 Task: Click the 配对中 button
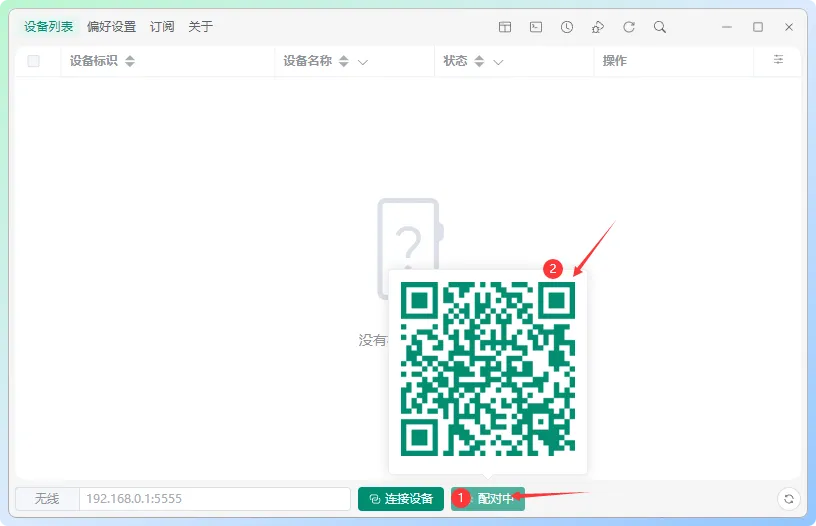pyautogui.click(x=488, y=499)
